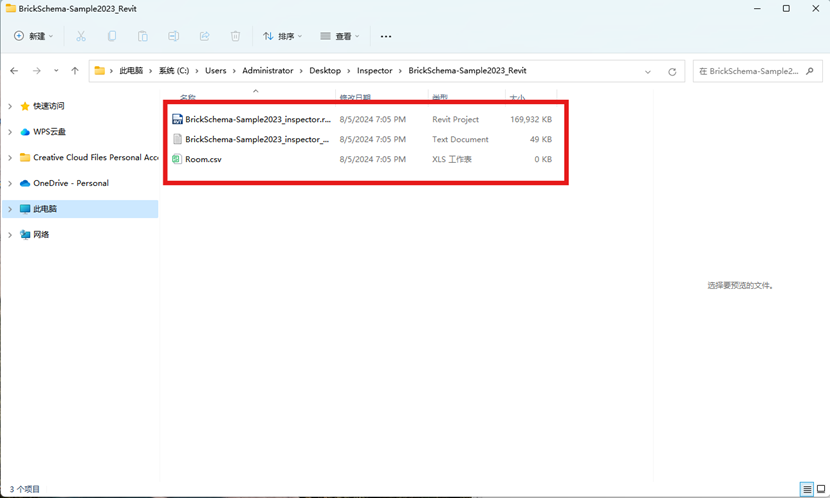Switch to details view icon in status bar
Image resolution: width=830 pixels, height=498 pixels.
tap(806, 489)
